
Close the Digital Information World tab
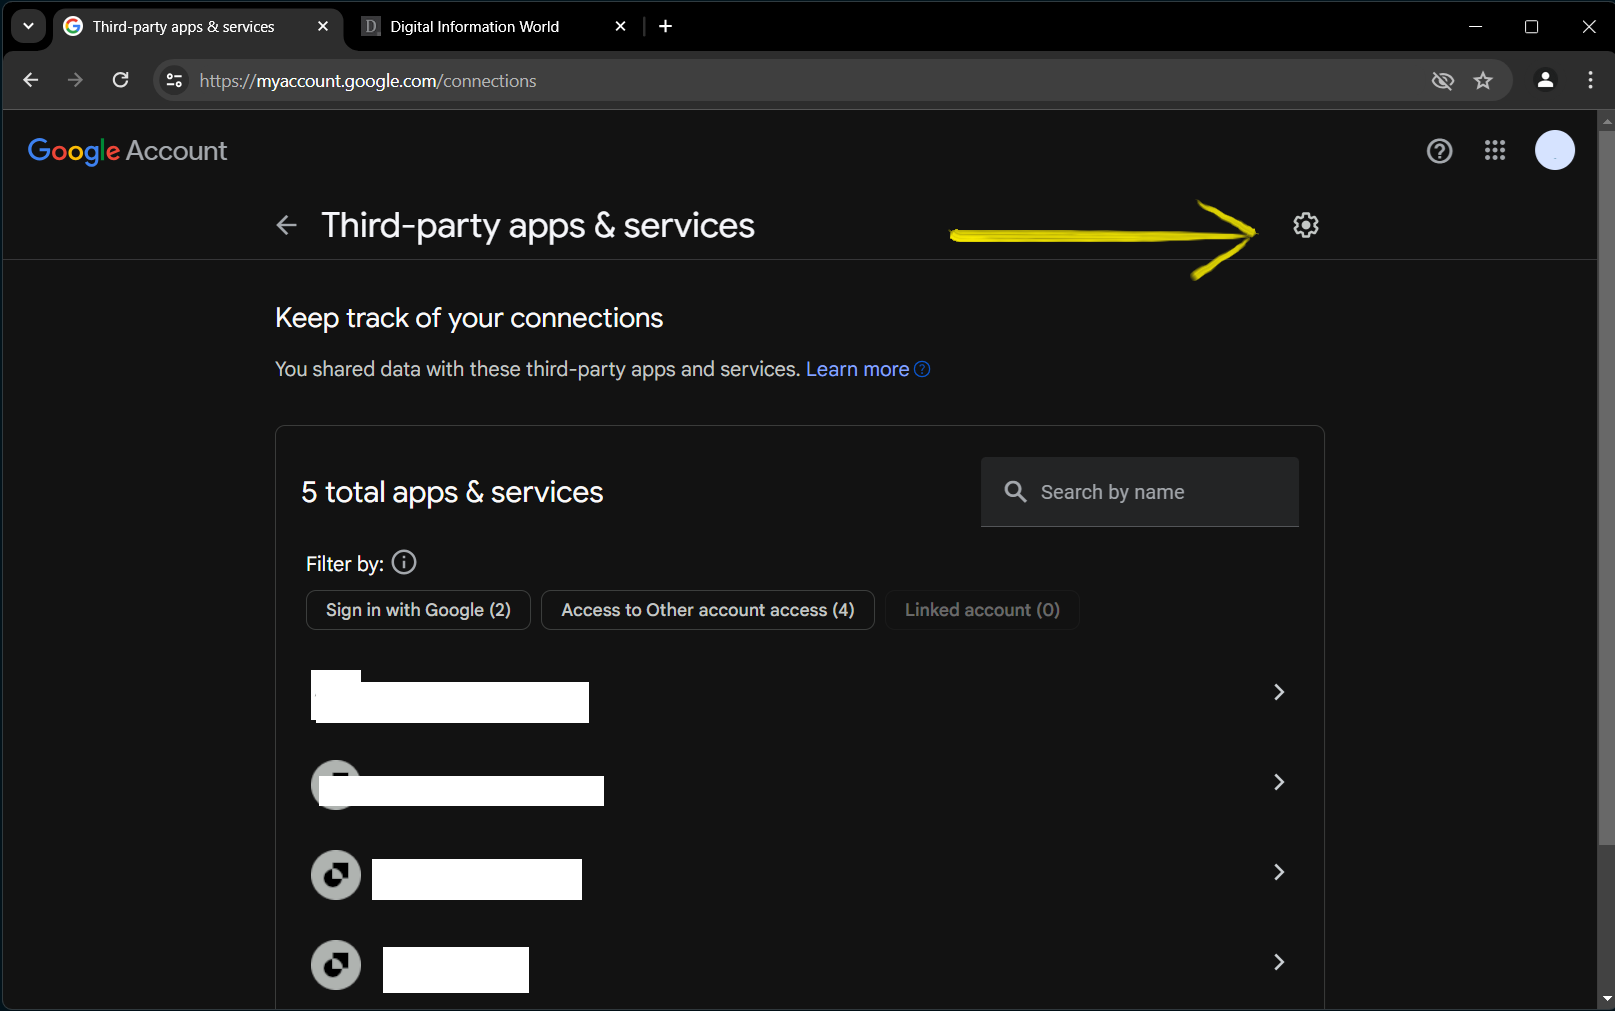620,26
